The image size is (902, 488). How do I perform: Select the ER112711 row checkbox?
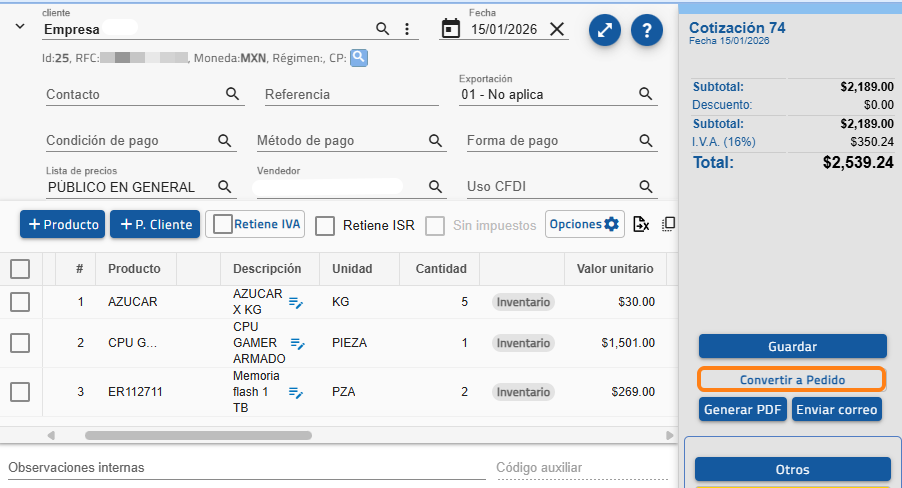tap(20, 392)
